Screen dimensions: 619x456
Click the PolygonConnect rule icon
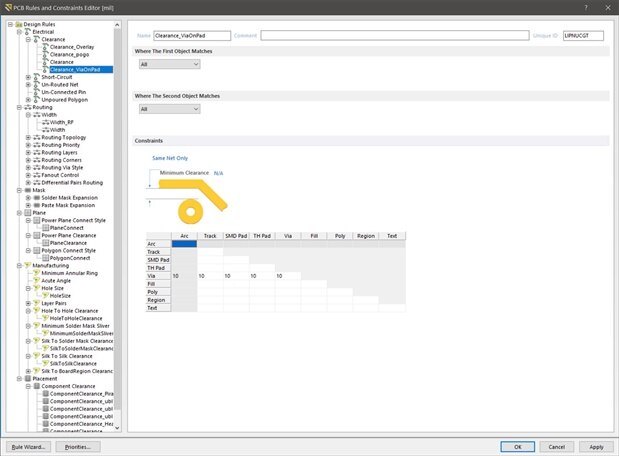[x=45, y=258]
